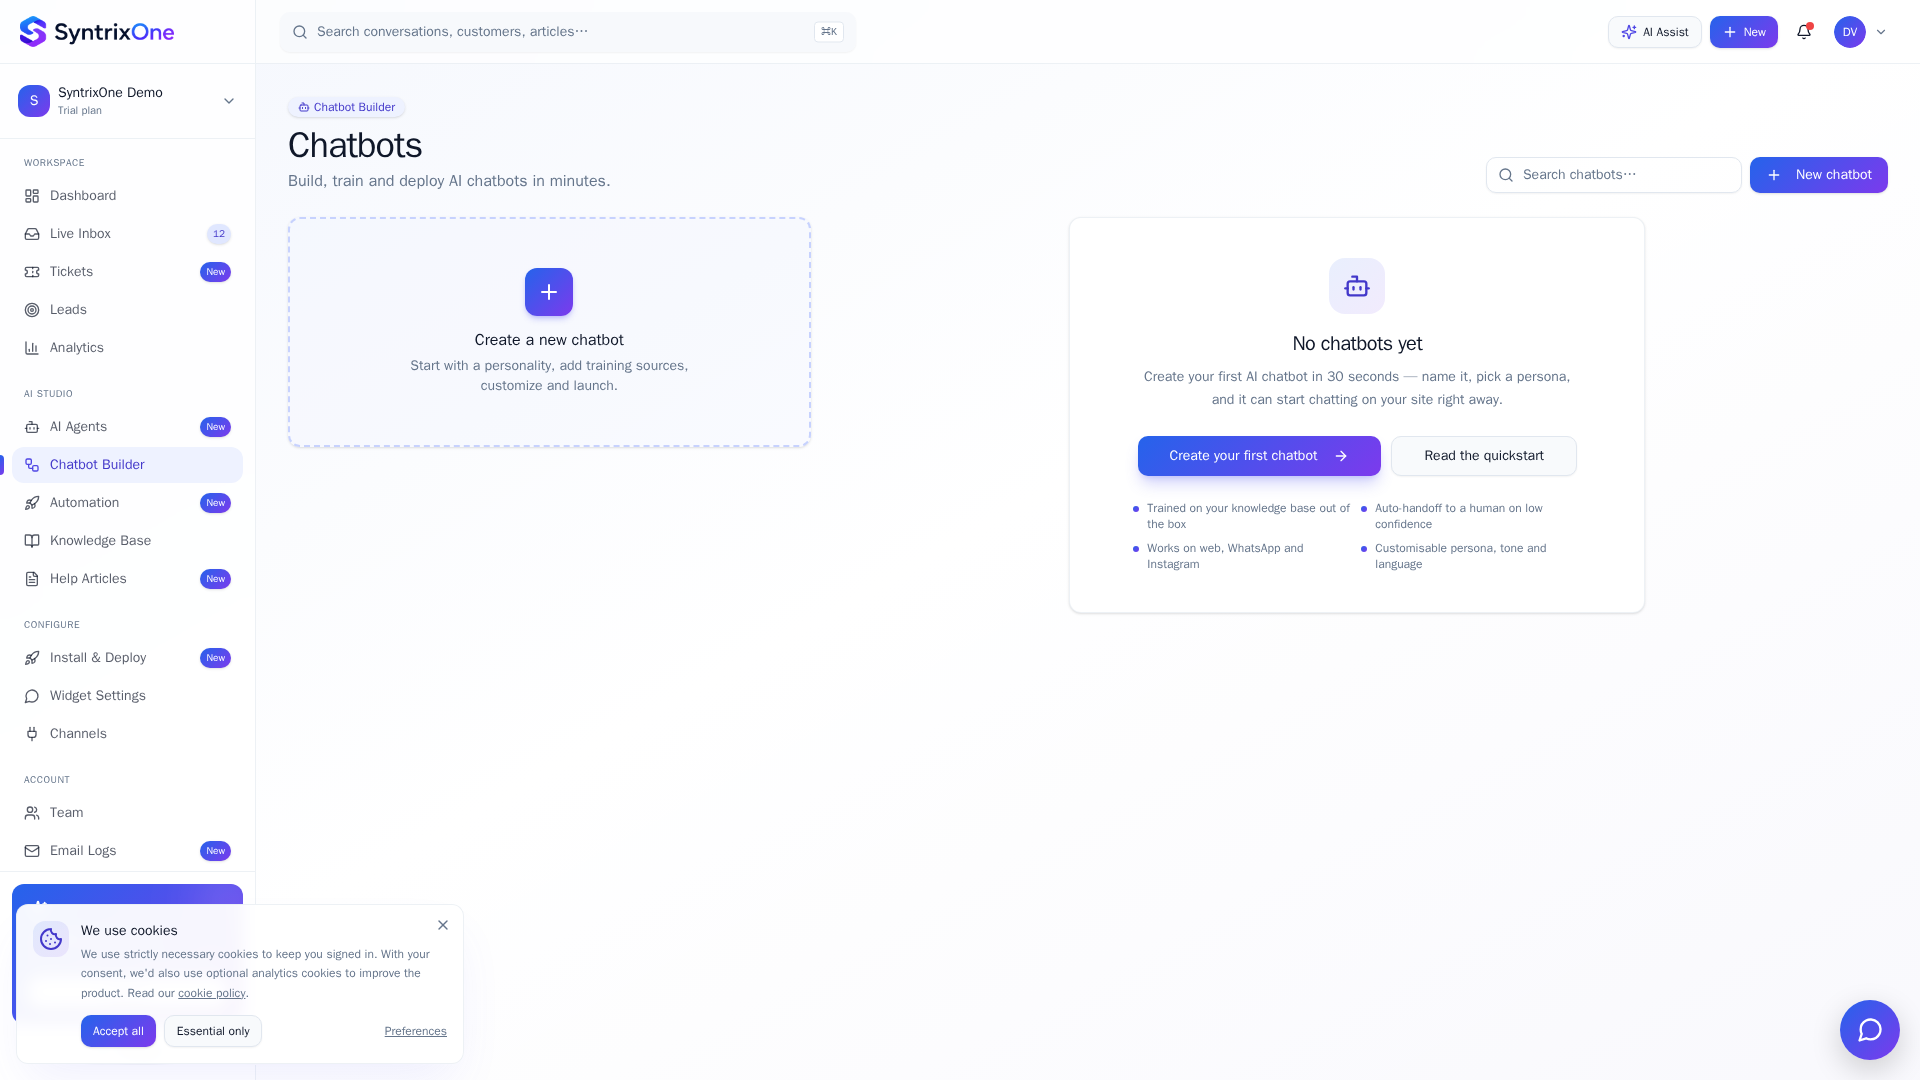Open the Analytics bar chart icon

[x=32, y=348]
